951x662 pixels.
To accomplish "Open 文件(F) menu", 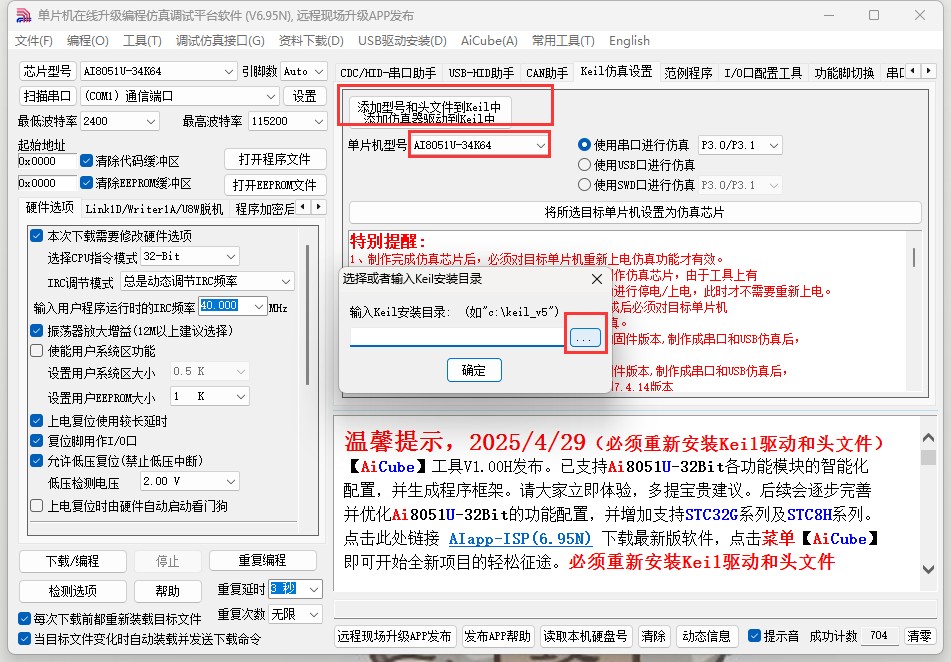I will [x=34, y=41].
